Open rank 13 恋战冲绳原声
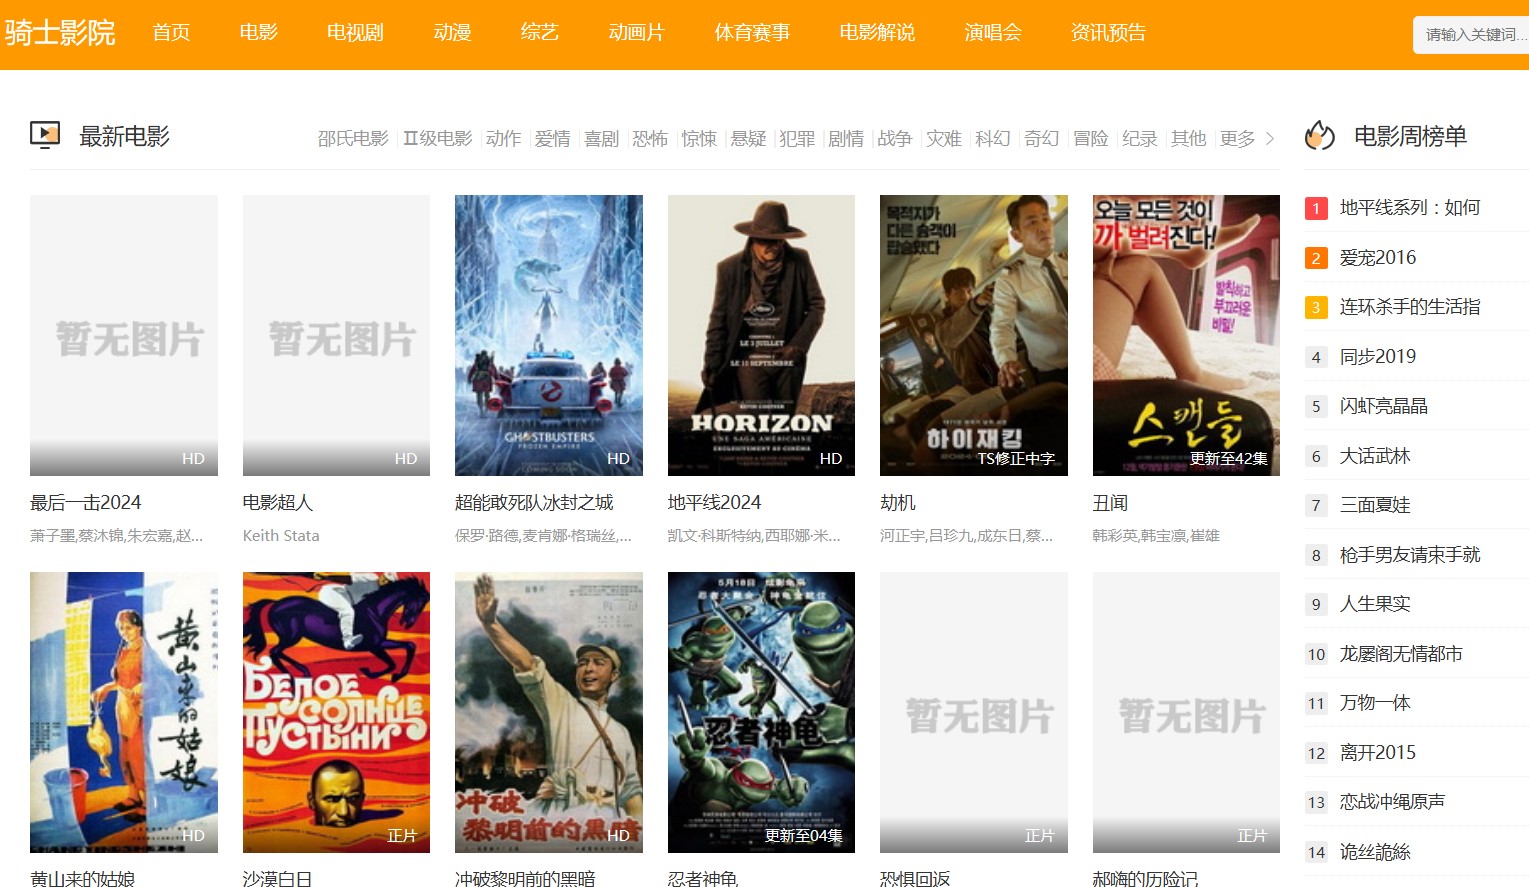1529x887 pixels. pyautogui.click(x=1392, y=801)
